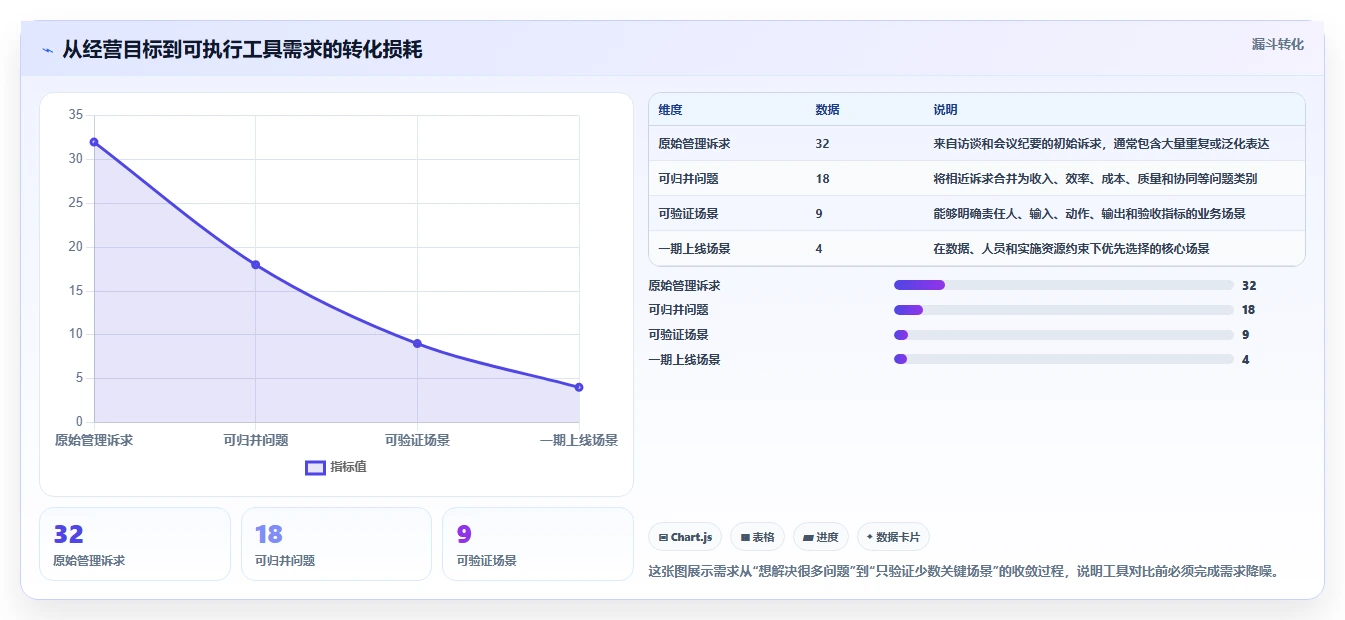Click the 说明 column header
The width and height of the screenshot is (1345, 620).
tap(945, 109)
